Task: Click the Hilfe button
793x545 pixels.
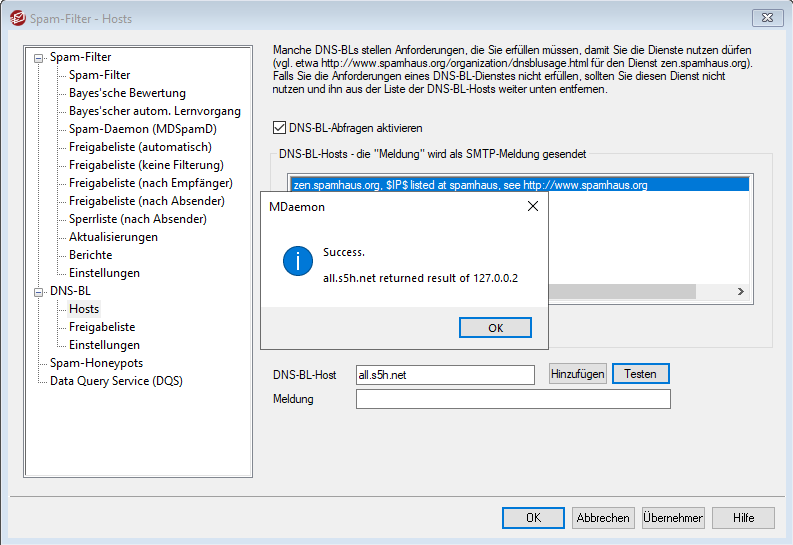Action: (743, 518)
